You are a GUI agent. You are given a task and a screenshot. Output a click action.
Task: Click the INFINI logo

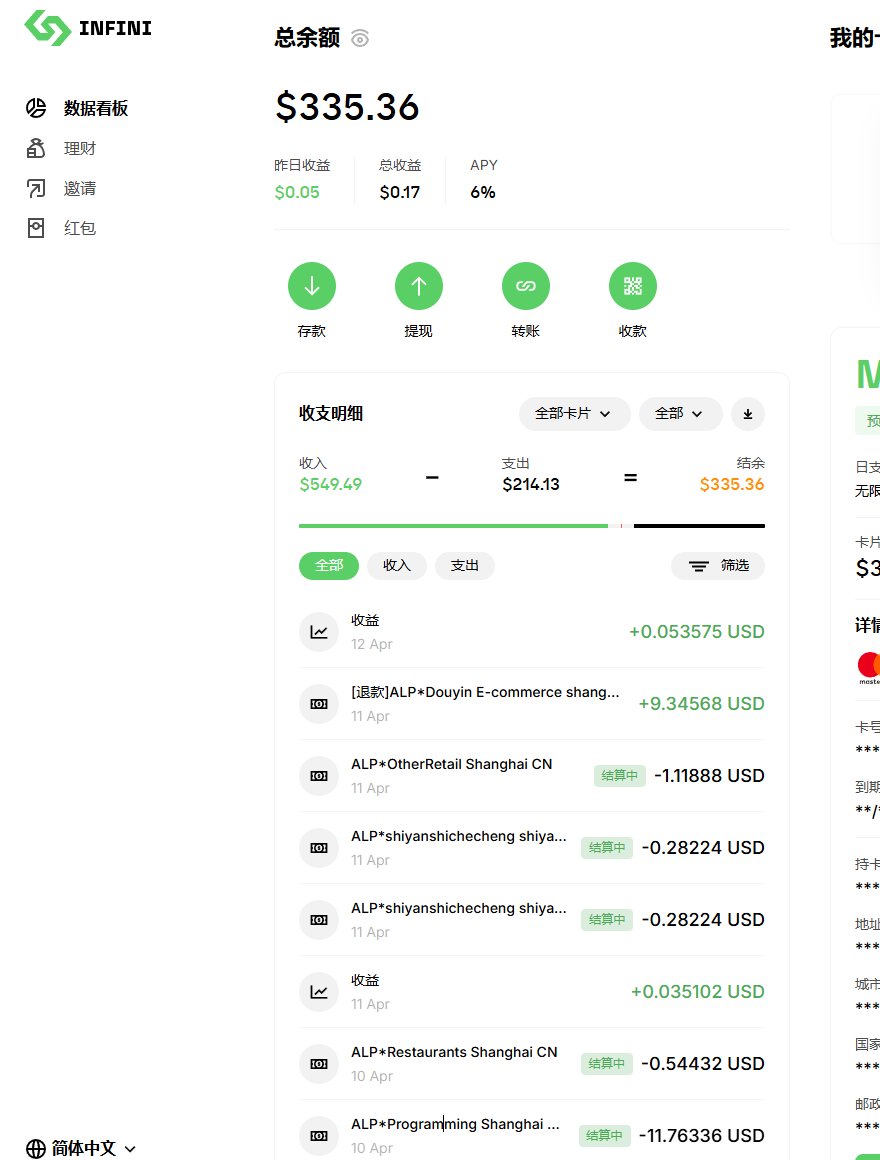87,29
